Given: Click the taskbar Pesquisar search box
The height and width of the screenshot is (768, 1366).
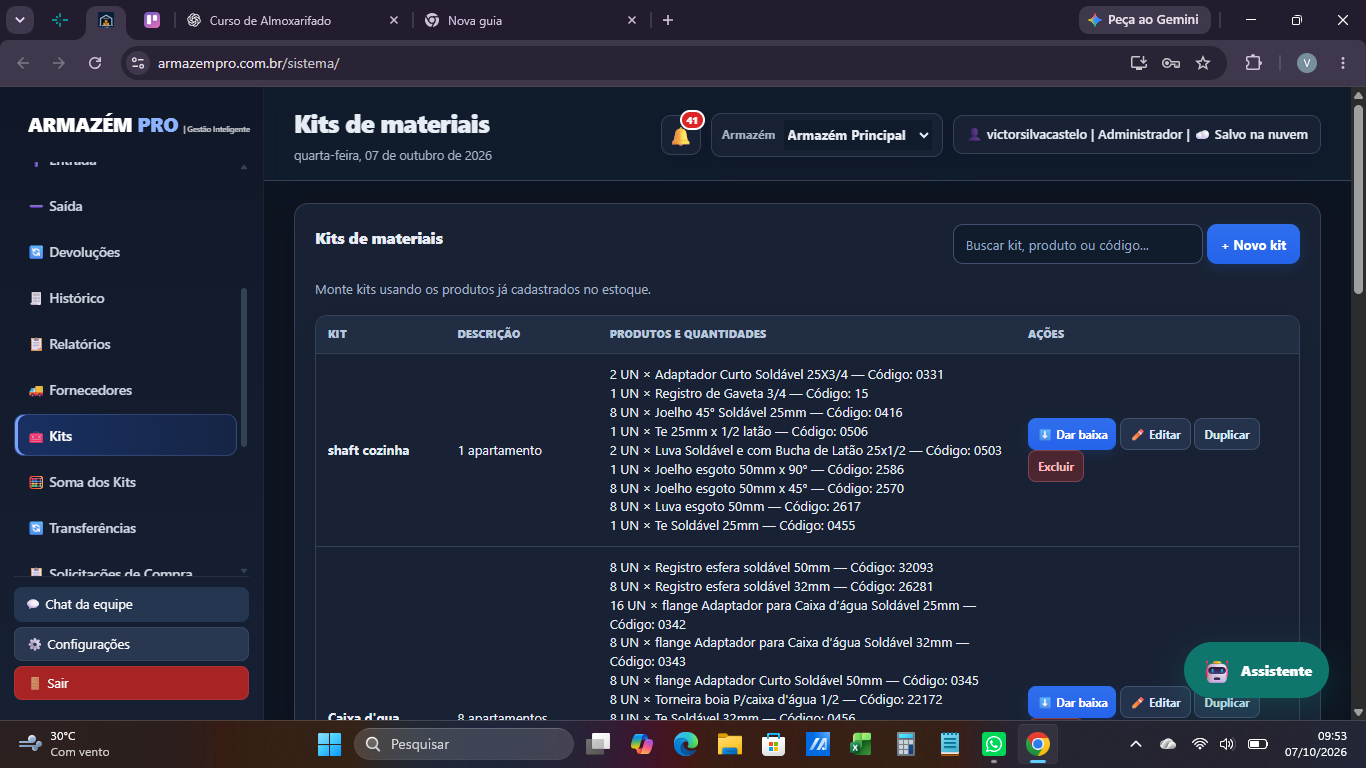Looking at the screenshot, I should point(464,744).
